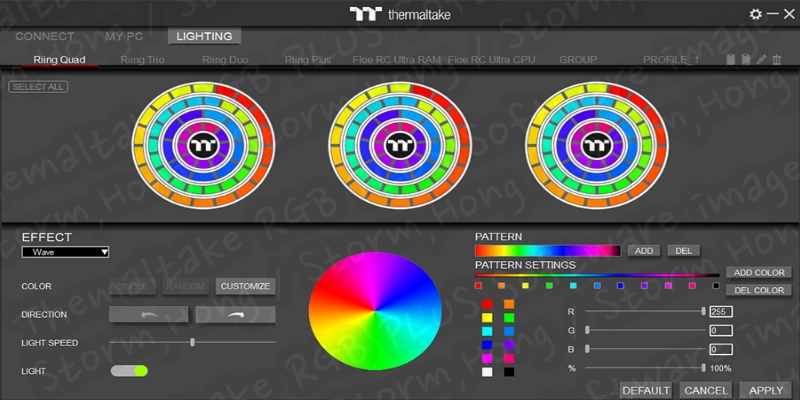Click the R value input field

(x=721, y=311)
